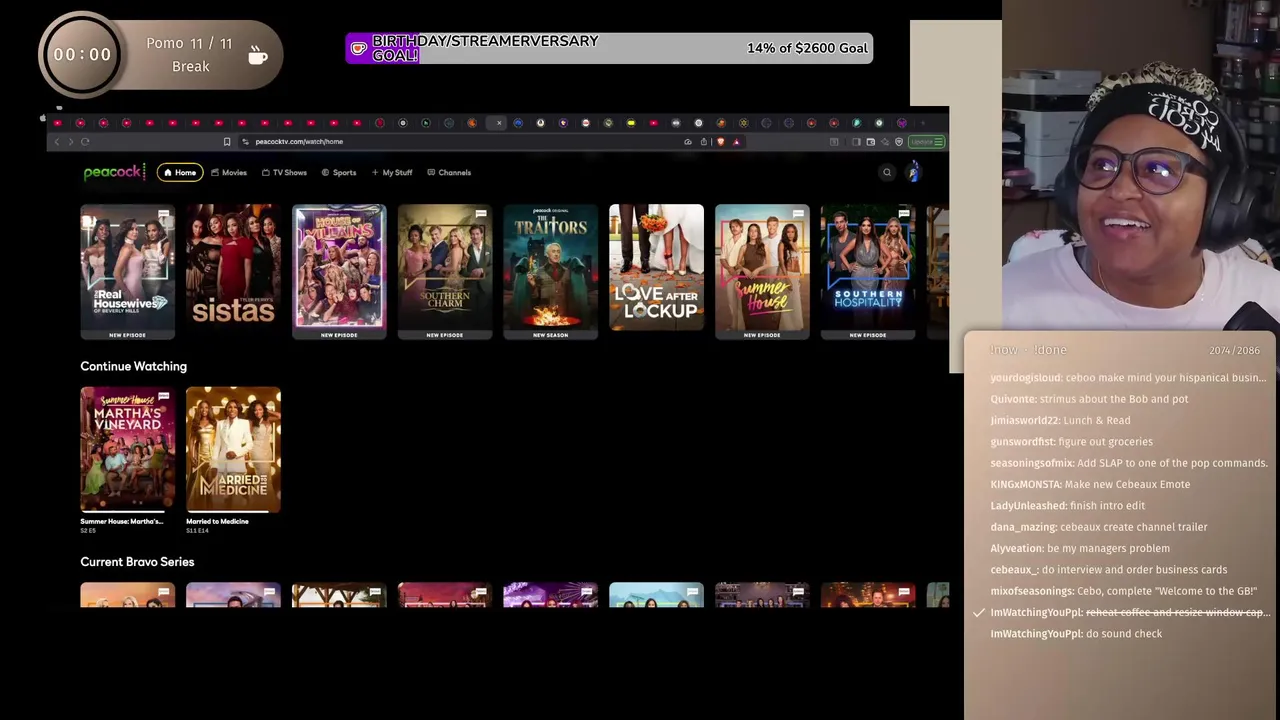Click the Current Bravo Series heading
Viewport: 1280px width, 720px height.
click(137, 562)
